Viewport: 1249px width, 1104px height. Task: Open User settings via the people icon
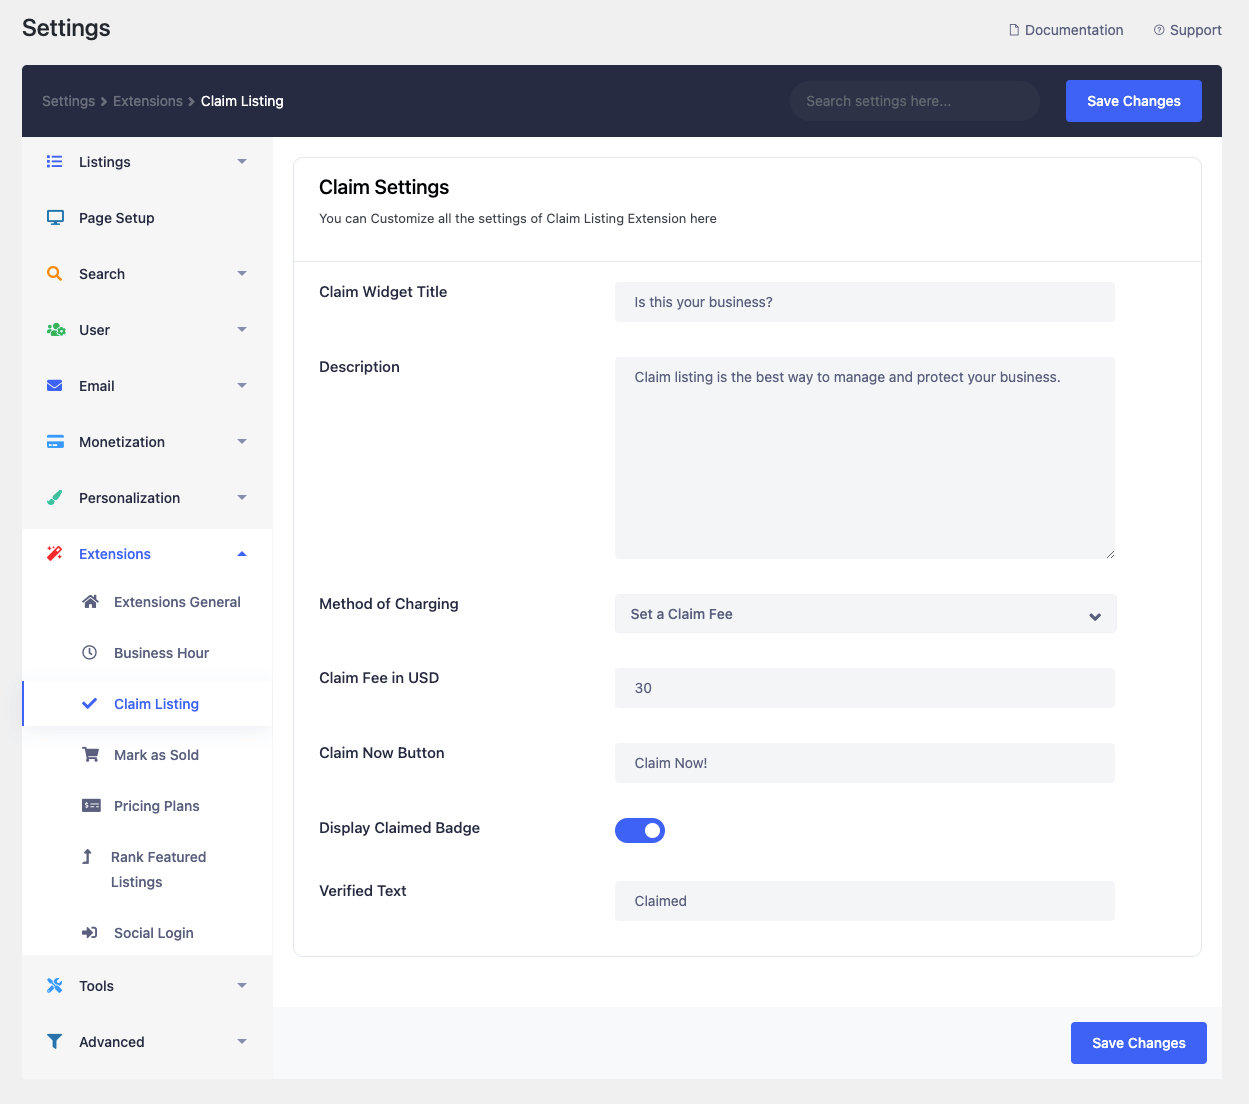pyautogui.click(x=54, y=329)
